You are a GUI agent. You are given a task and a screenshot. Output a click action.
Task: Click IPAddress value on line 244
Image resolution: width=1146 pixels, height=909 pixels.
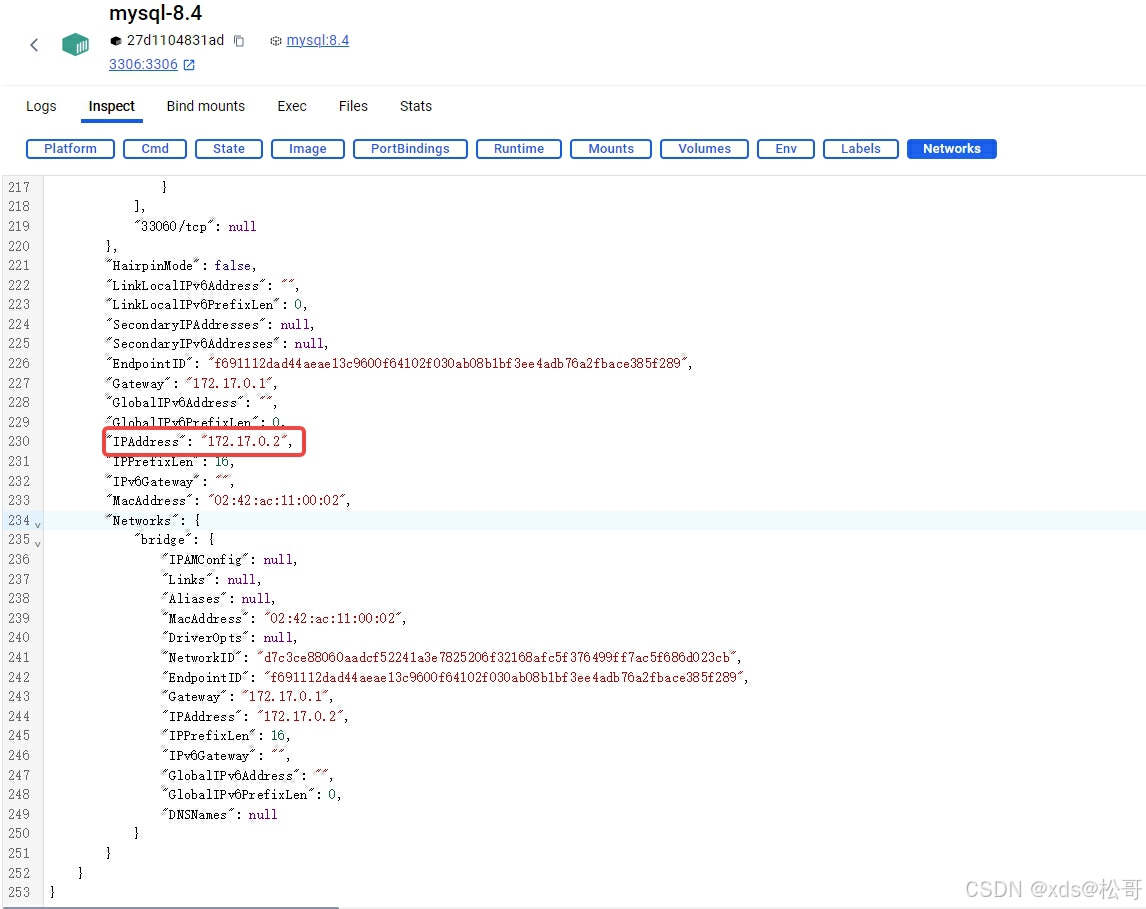click(x=300, y=716)
